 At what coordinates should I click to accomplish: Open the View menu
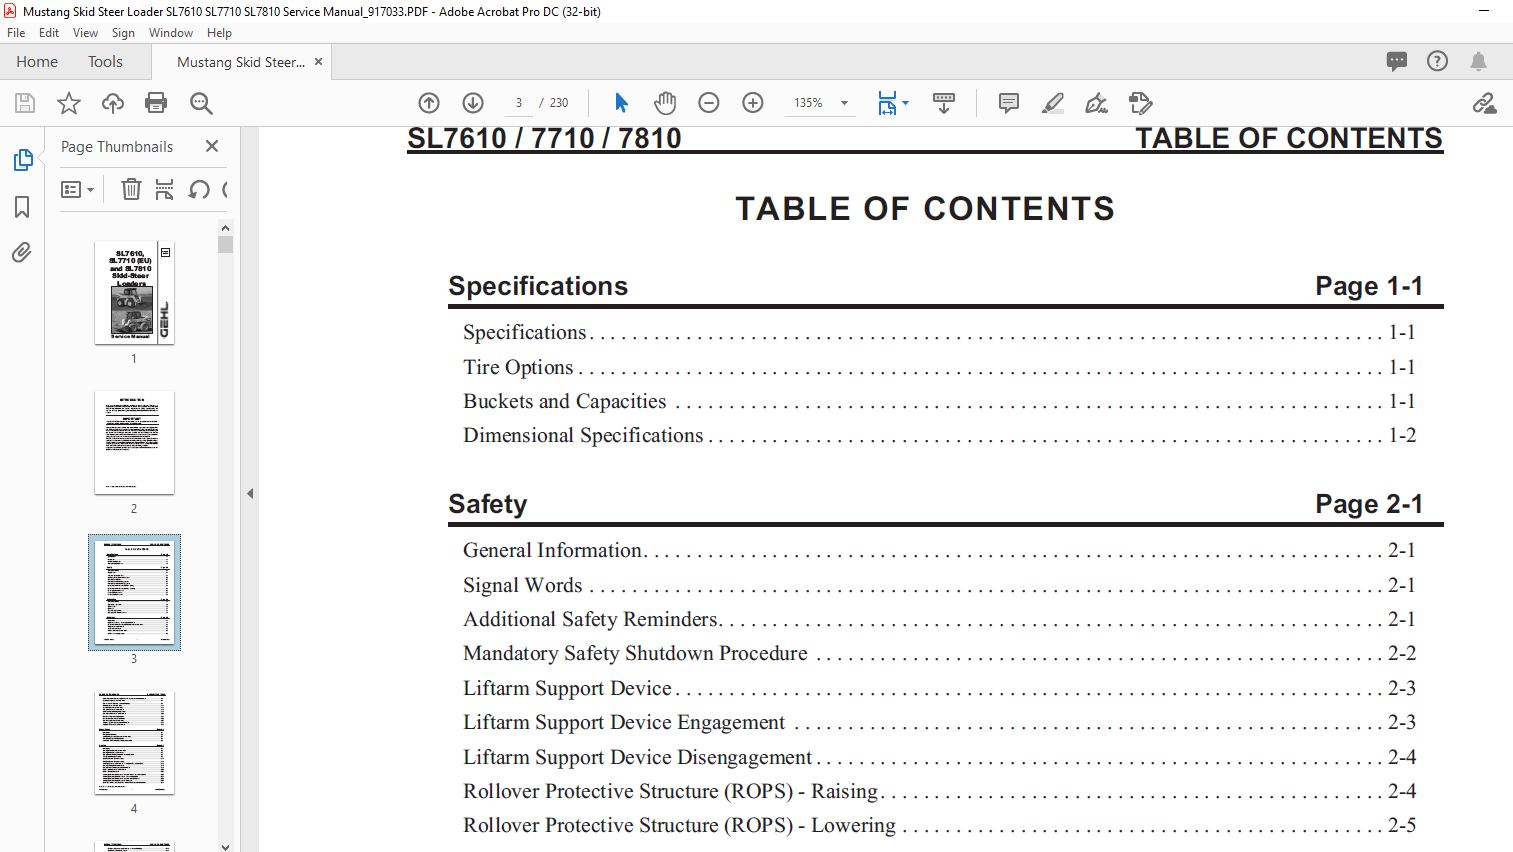85,33
